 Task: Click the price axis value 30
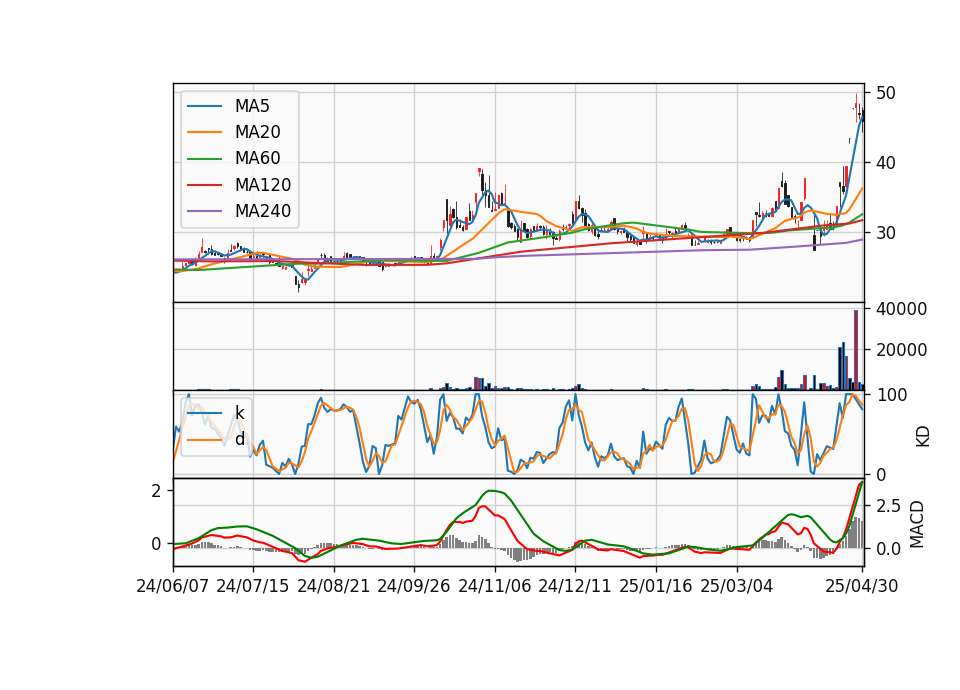(x=885, y=233)
